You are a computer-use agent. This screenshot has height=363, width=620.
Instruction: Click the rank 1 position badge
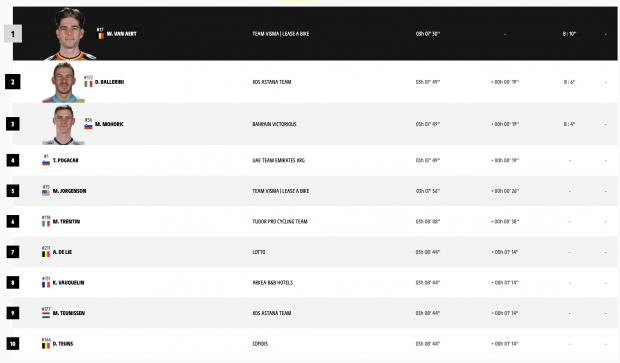13,34
